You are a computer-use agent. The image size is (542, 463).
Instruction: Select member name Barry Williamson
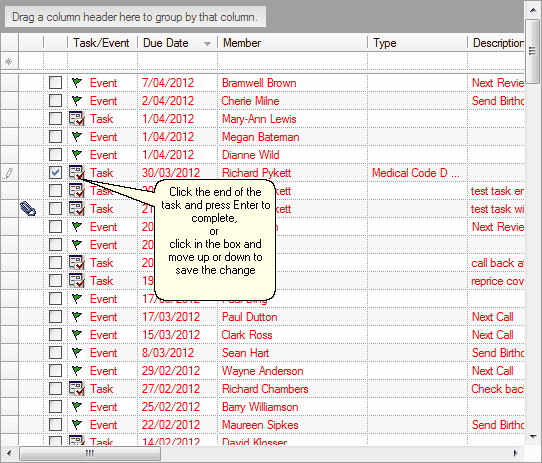pos(260,407)
